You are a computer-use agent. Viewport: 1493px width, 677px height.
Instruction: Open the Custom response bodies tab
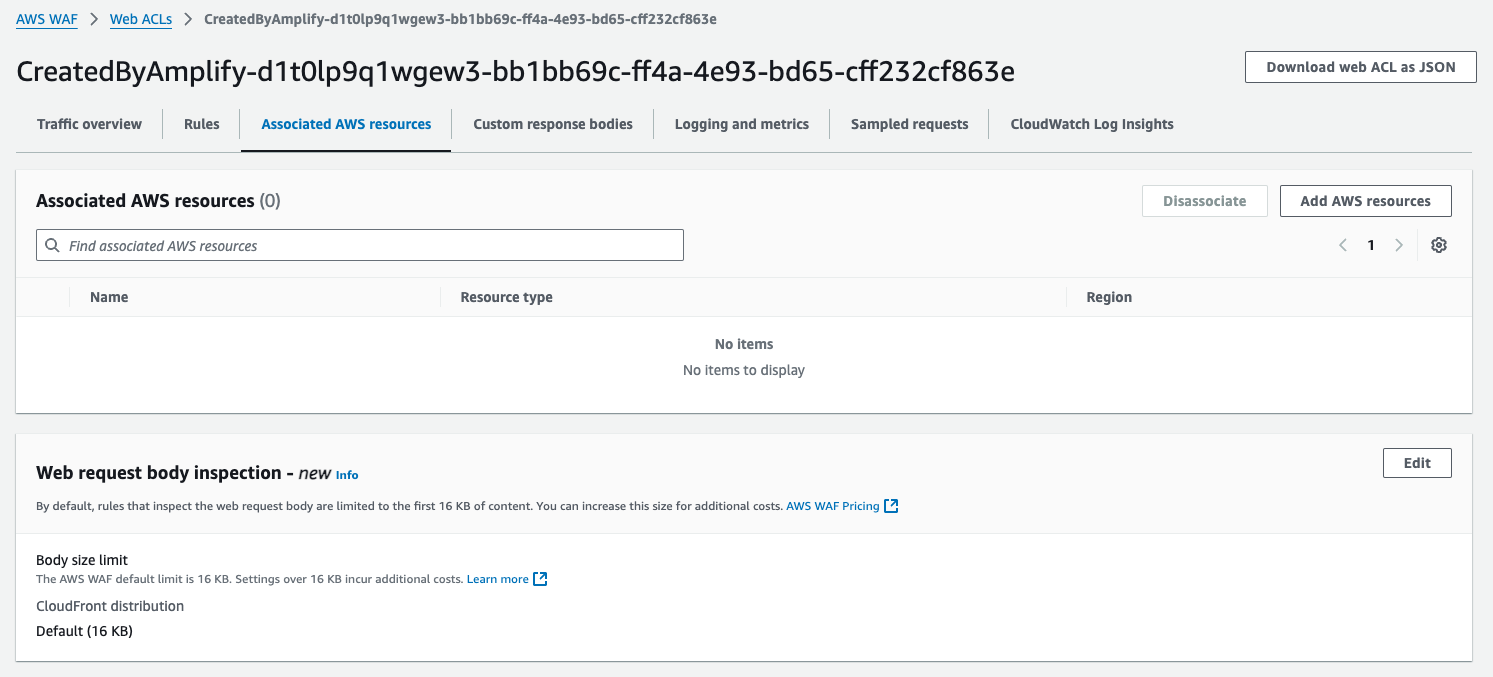pyautogui.click(x=552, y=124)
